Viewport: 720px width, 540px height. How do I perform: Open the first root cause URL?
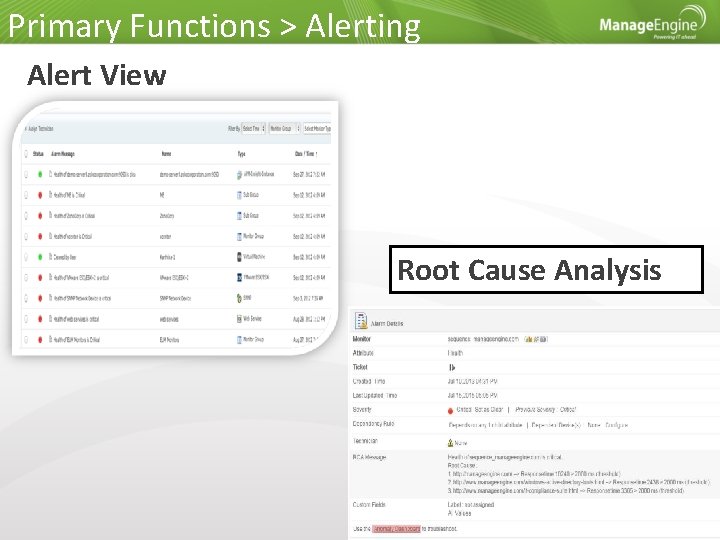pyautogui.click(x=483, y=474)
